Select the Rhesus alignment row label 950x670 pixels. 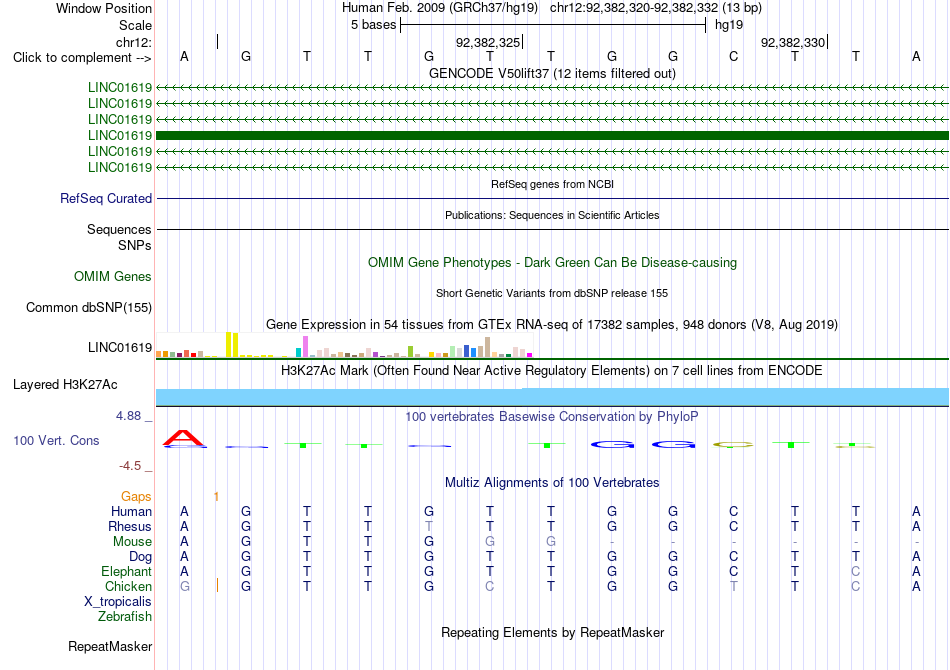130,526
